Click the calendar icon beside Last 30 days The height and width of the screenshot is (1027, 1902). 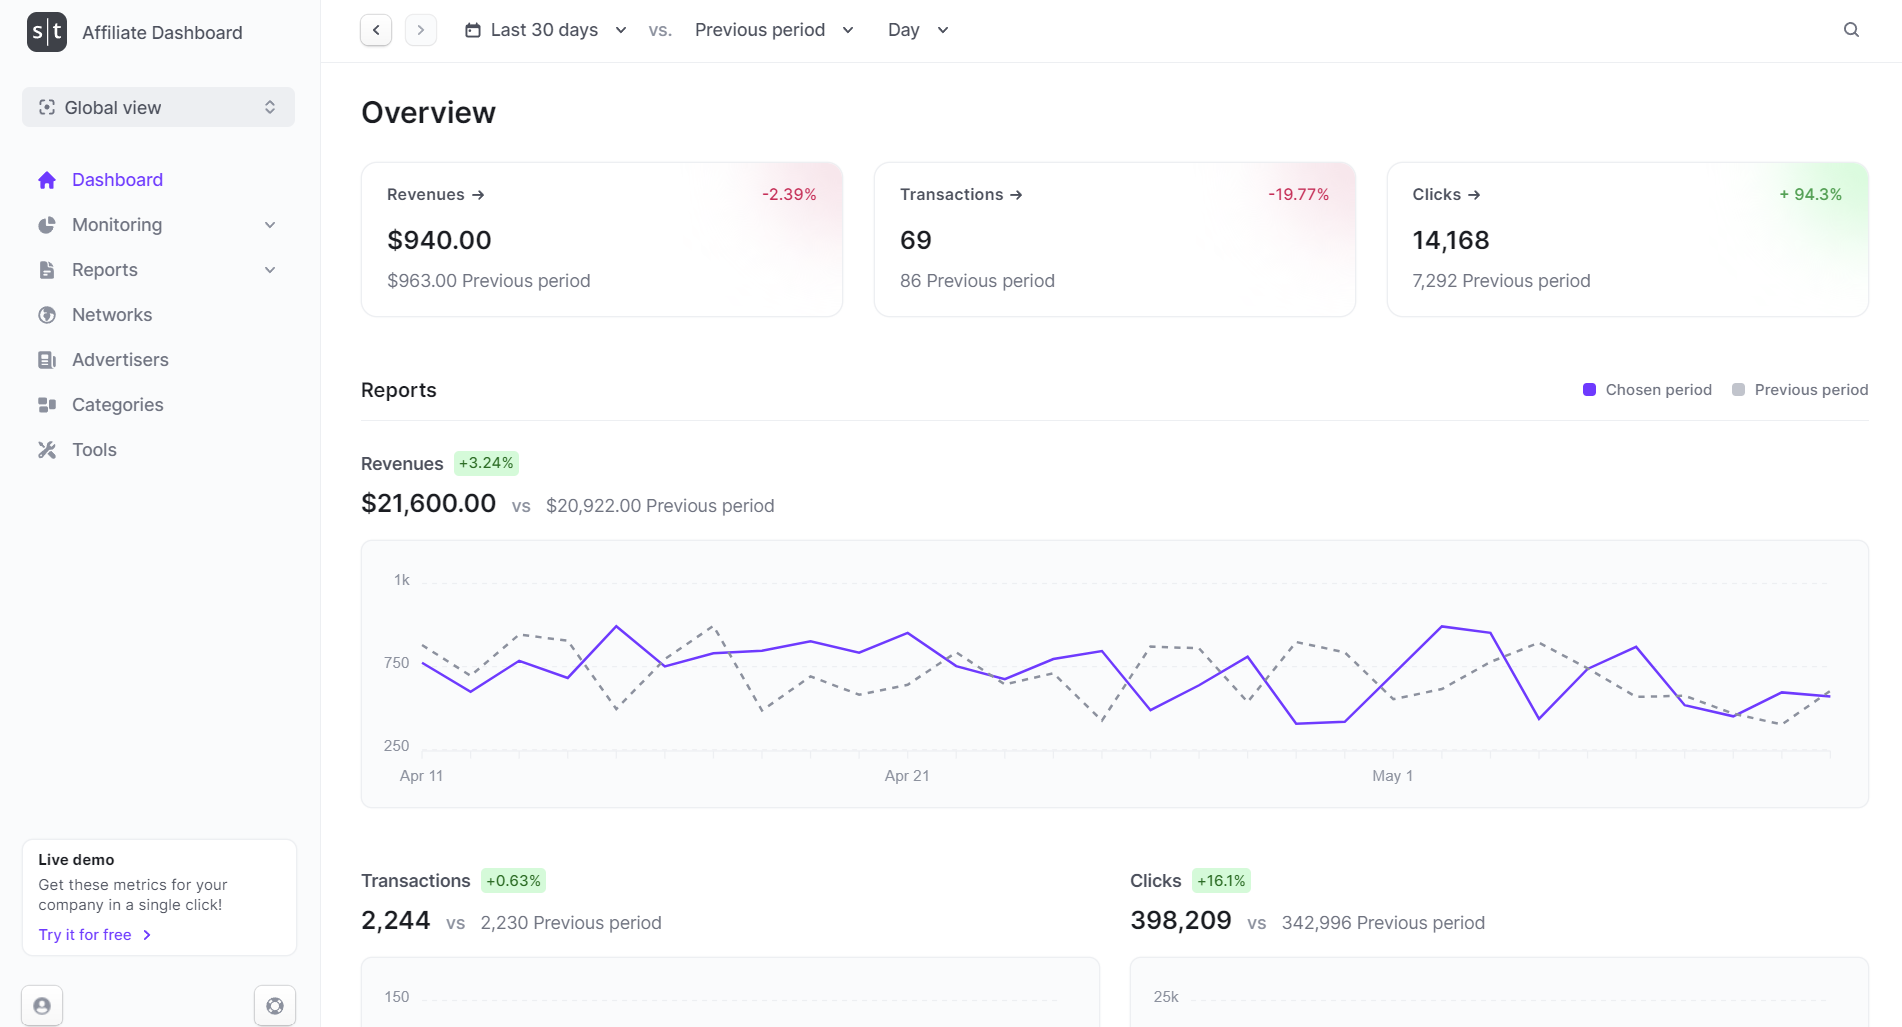pyautogui.click(x=473, y=30)
